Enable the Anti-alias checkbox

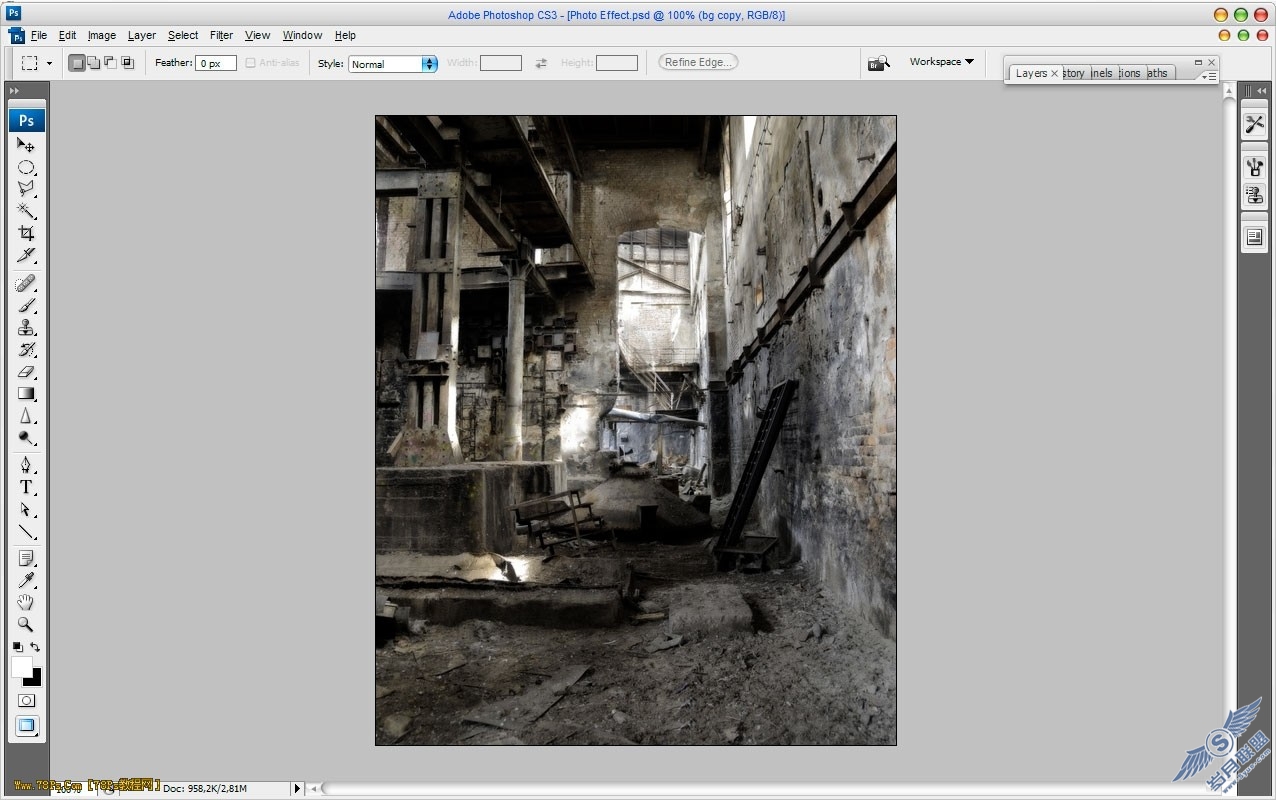click(x=250, y=63)
